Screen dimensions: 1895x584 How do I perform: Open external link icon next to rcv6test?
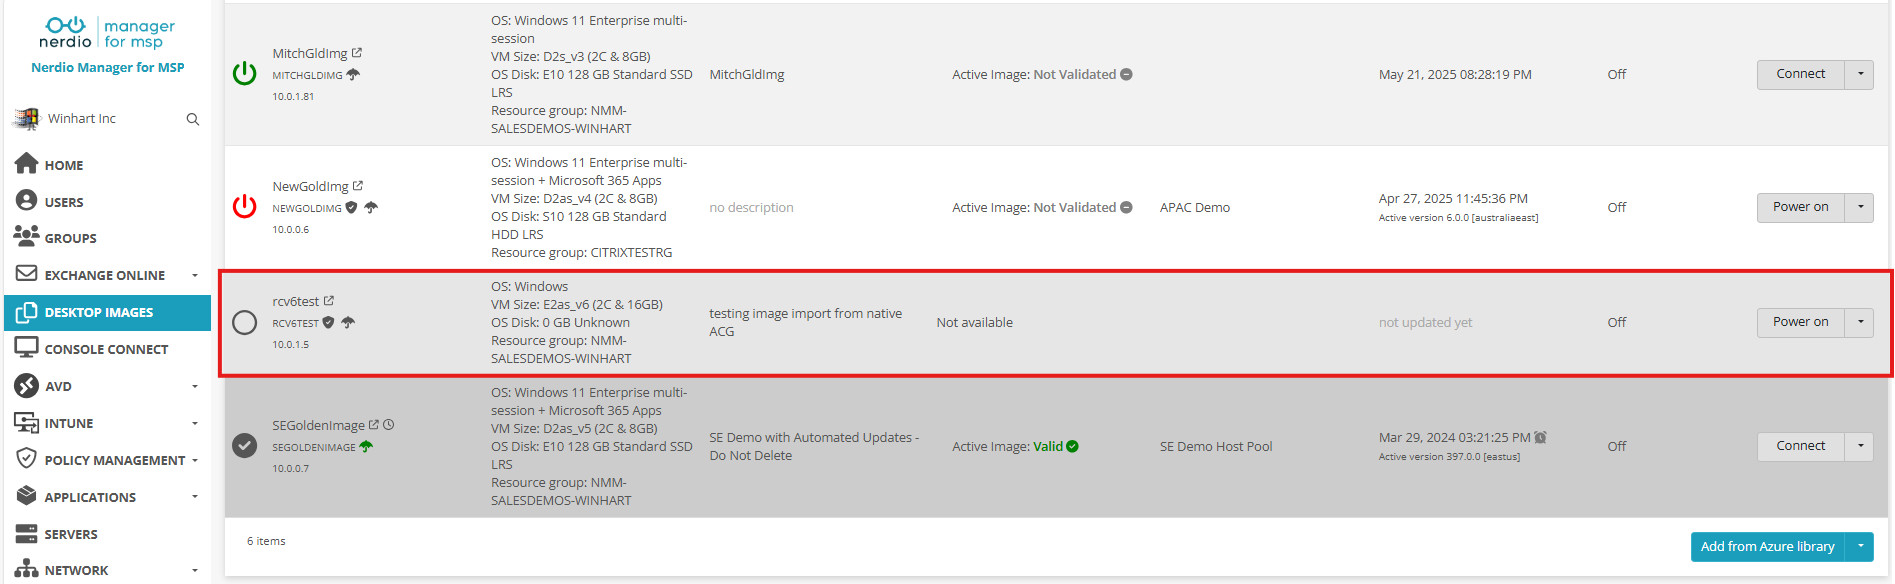[x=329, y=301]
